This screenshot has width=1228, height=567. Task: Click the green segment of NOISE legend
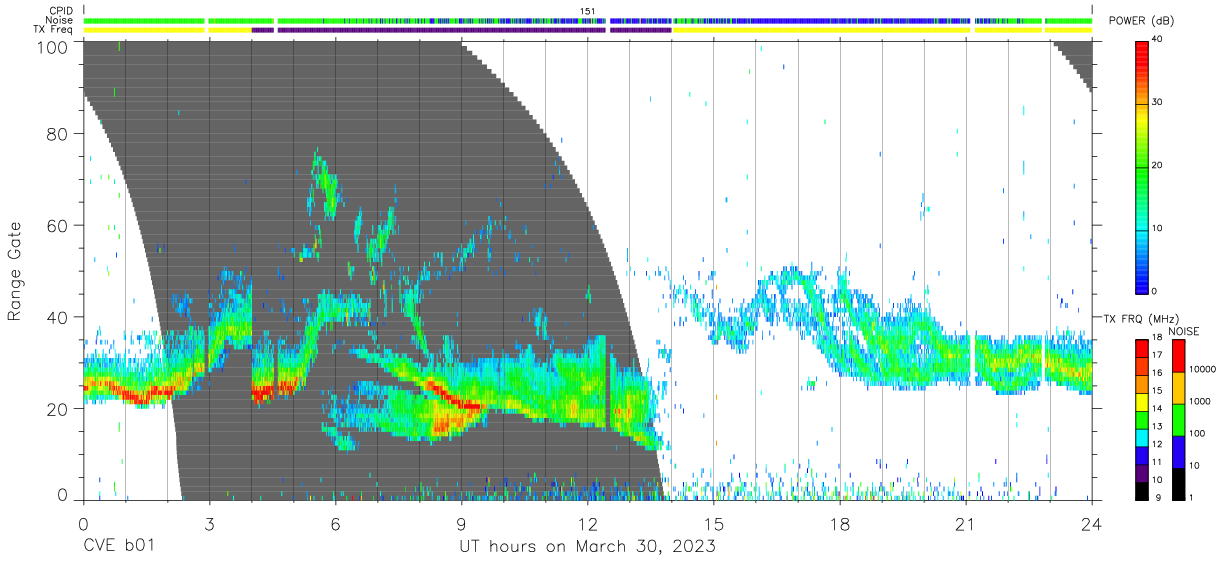[x=1178, y=420]
